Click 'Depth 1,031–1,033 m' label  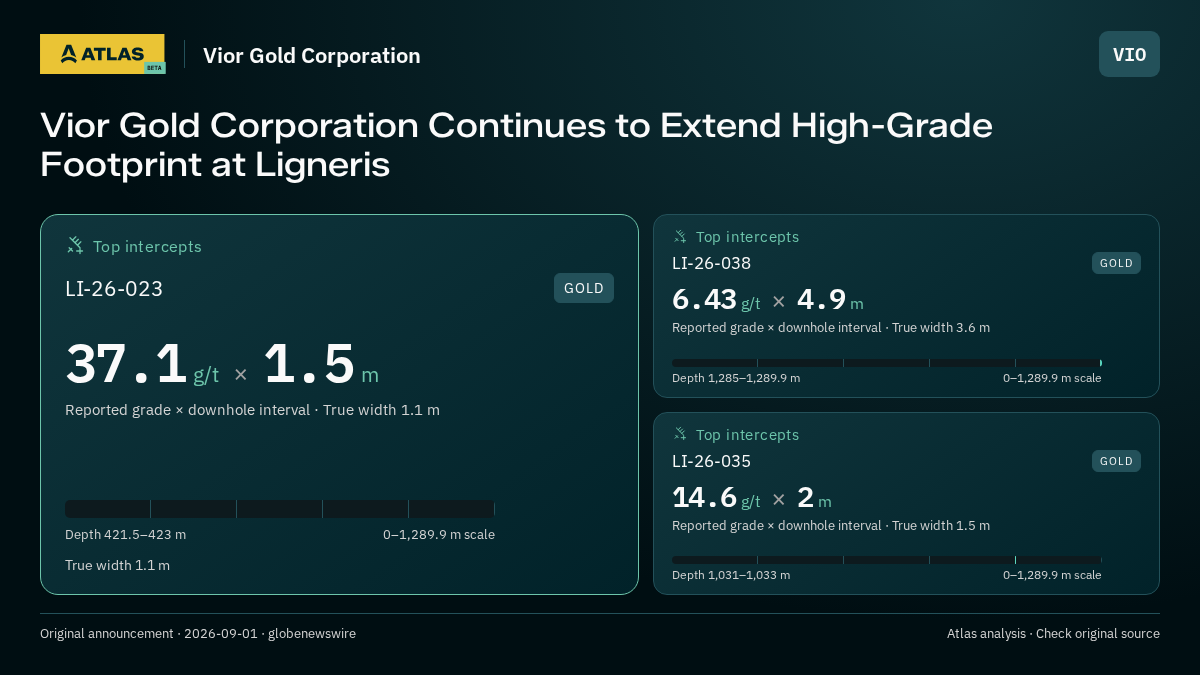[x=731, y=575]
